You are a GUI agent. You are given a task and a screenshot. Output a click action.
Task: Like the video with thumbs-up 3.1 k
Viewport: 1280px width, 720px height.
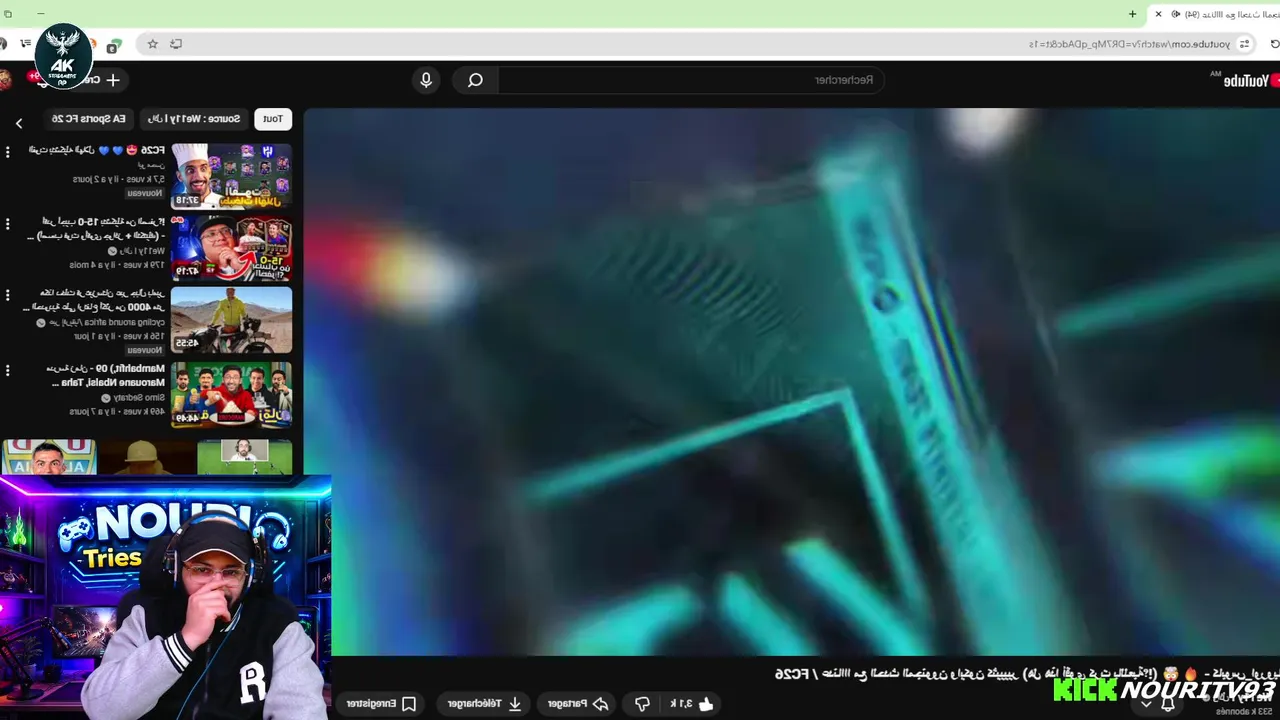(692, 704)
